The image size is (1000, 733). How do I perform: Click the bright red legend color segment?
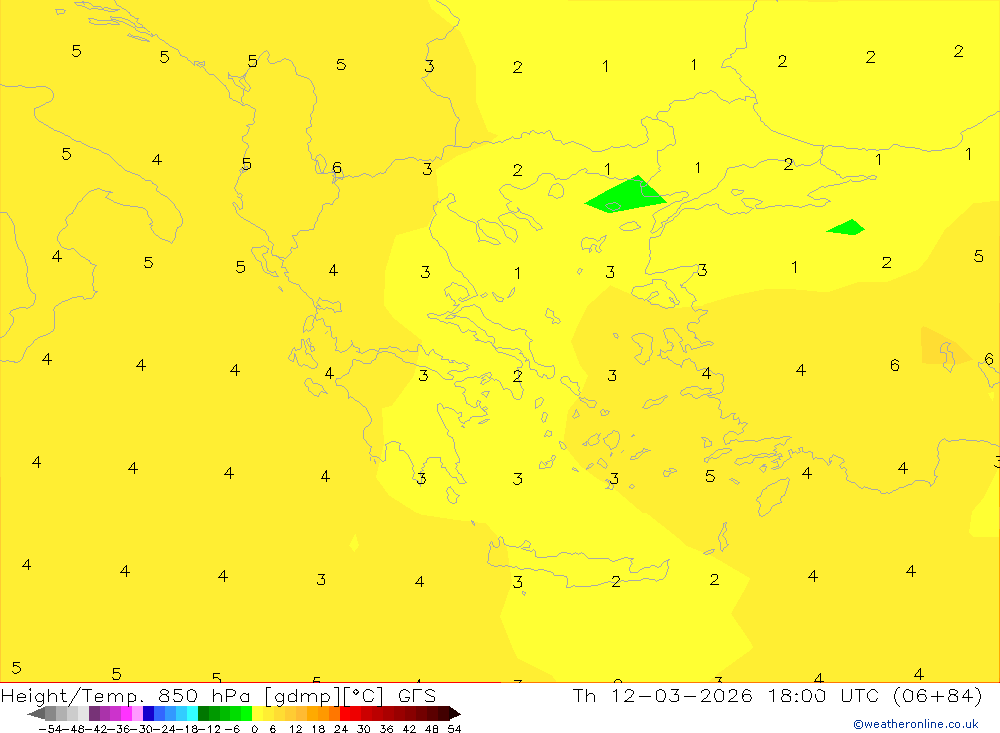[345, 713]
